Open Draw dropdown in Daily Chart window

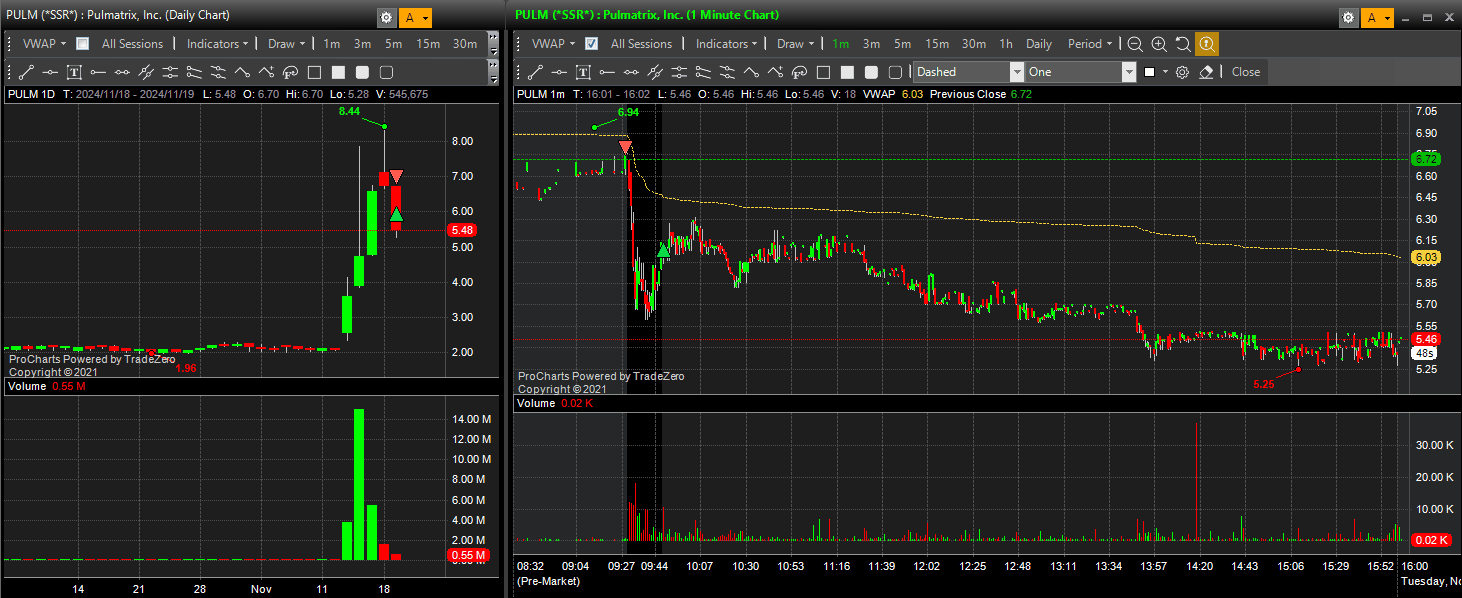click(286, 44)
